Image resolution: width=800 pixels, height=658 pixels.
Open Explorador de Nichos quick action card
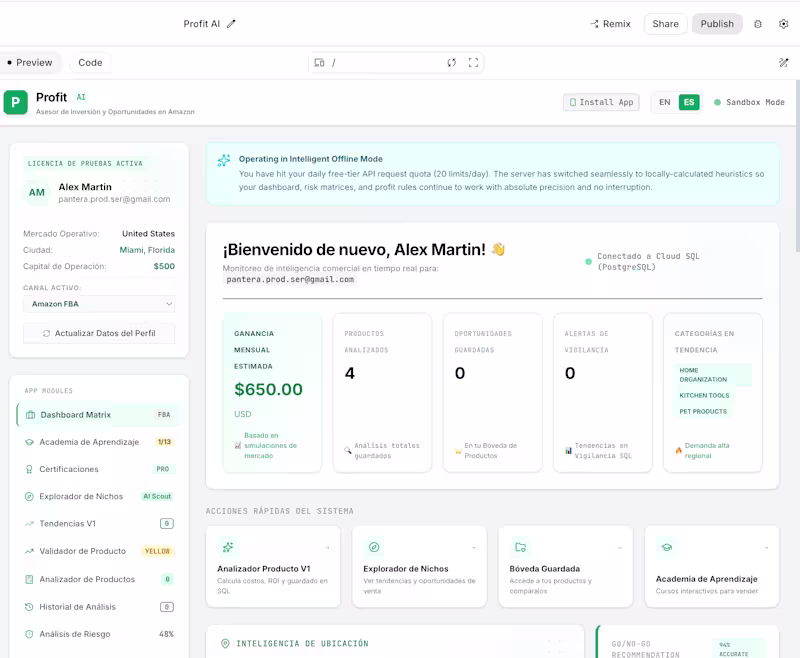point(419,567)
